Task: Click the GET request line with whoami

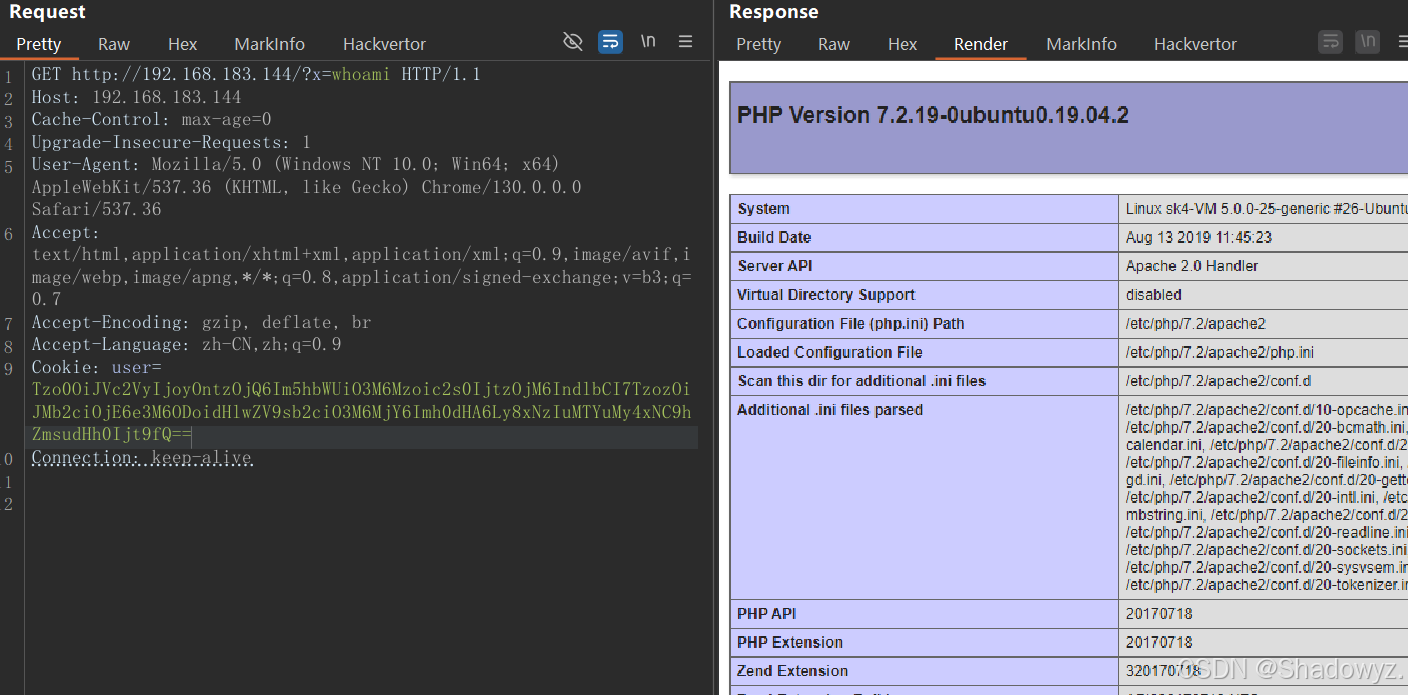Action: coord(256,74)
